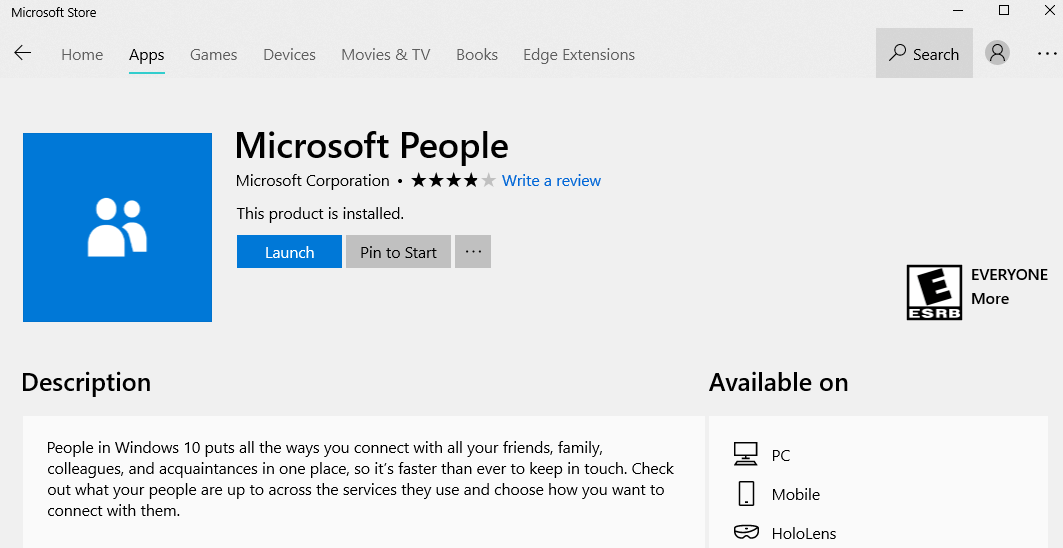
Task: Switch to Edge Extensions tab
Action: [579, 55]
